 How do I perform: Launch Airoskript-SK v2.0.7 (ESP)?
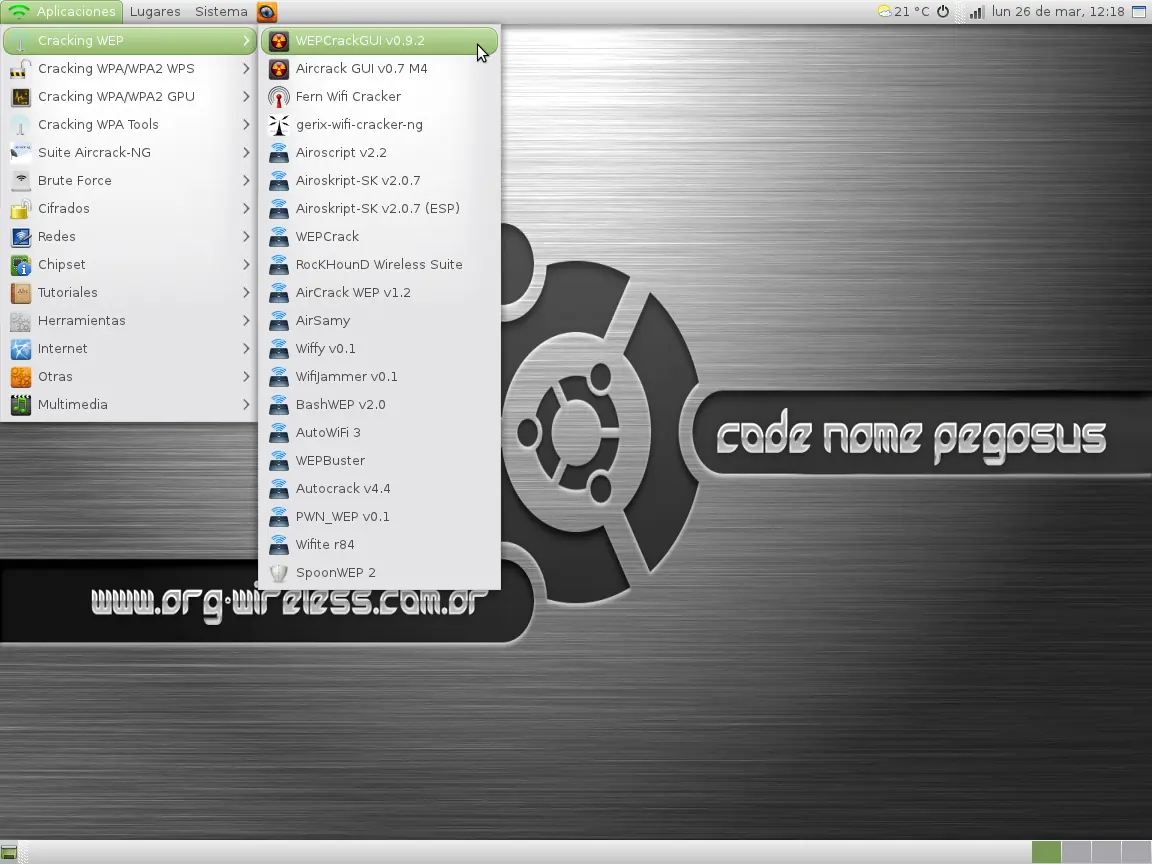[379, 209]
